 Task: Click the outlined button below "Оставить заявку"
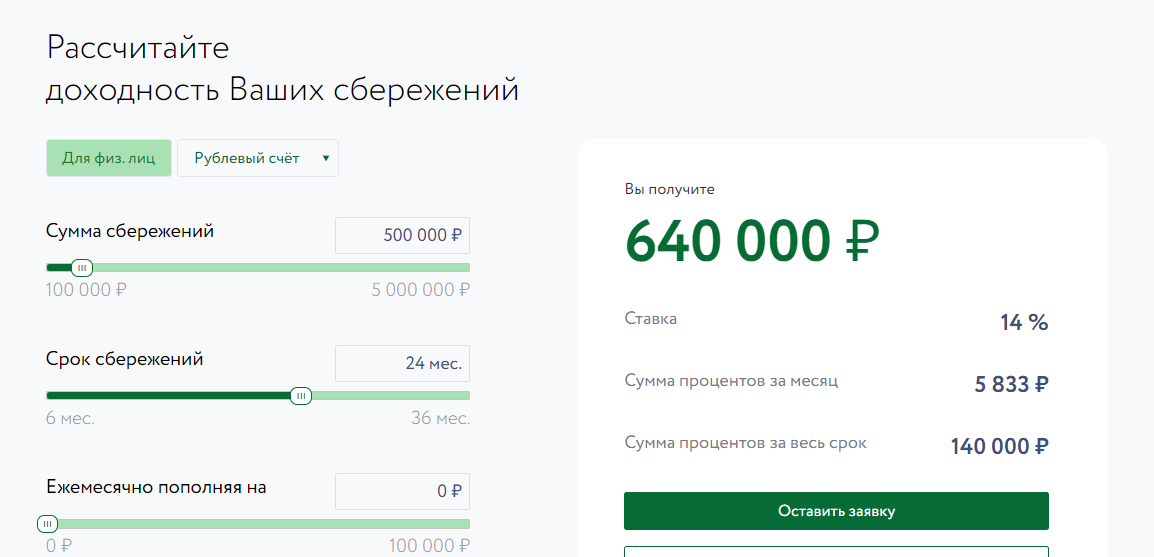(x=836, y=551)
